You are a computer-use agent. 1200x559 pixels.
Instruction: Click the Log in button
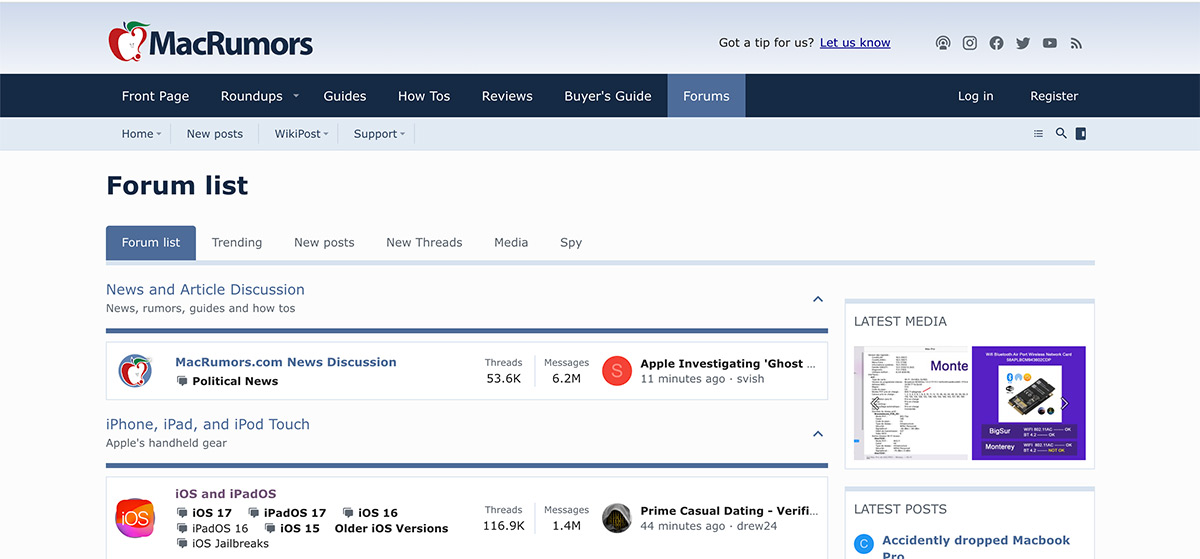coord(975,96)
